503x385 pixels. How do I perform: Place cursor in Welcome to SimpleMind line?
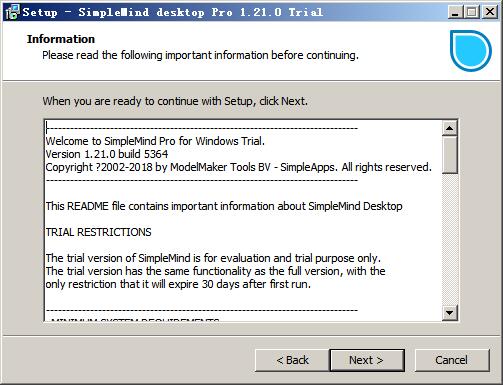[155, 141]
